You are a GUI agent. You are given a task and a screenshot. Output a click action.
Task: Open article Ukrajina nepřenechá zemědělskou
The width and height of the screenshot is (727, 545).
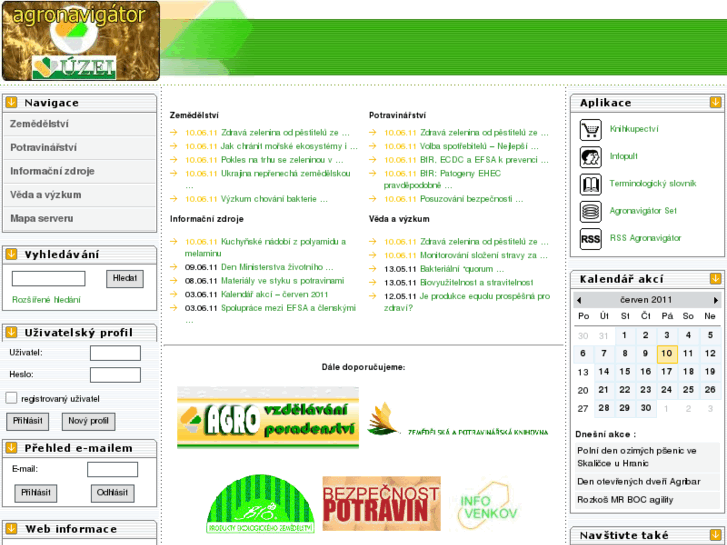tap(286, 173)
